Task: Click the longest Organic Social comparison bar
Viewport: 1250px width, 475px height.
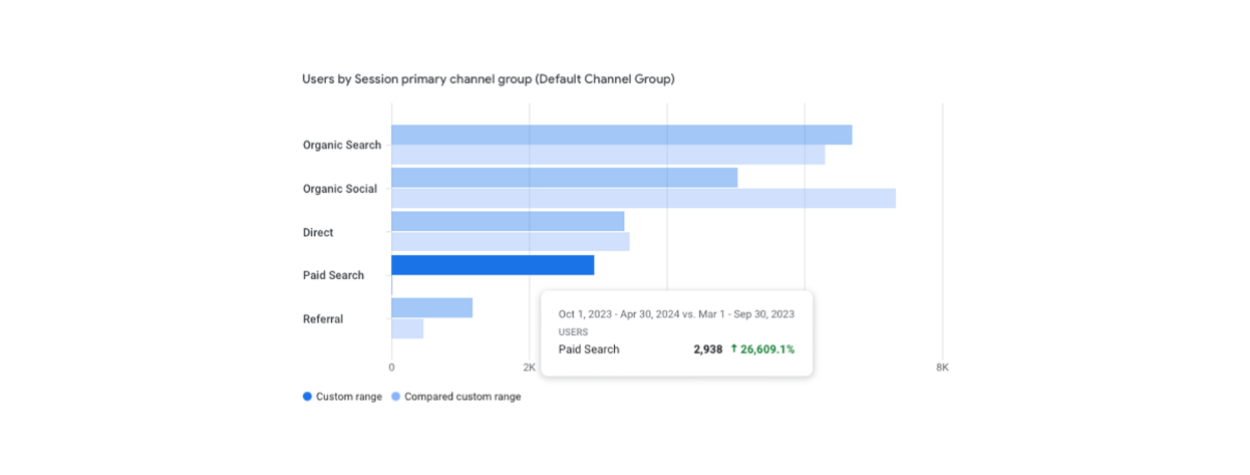Action: (x=643, y=198)
